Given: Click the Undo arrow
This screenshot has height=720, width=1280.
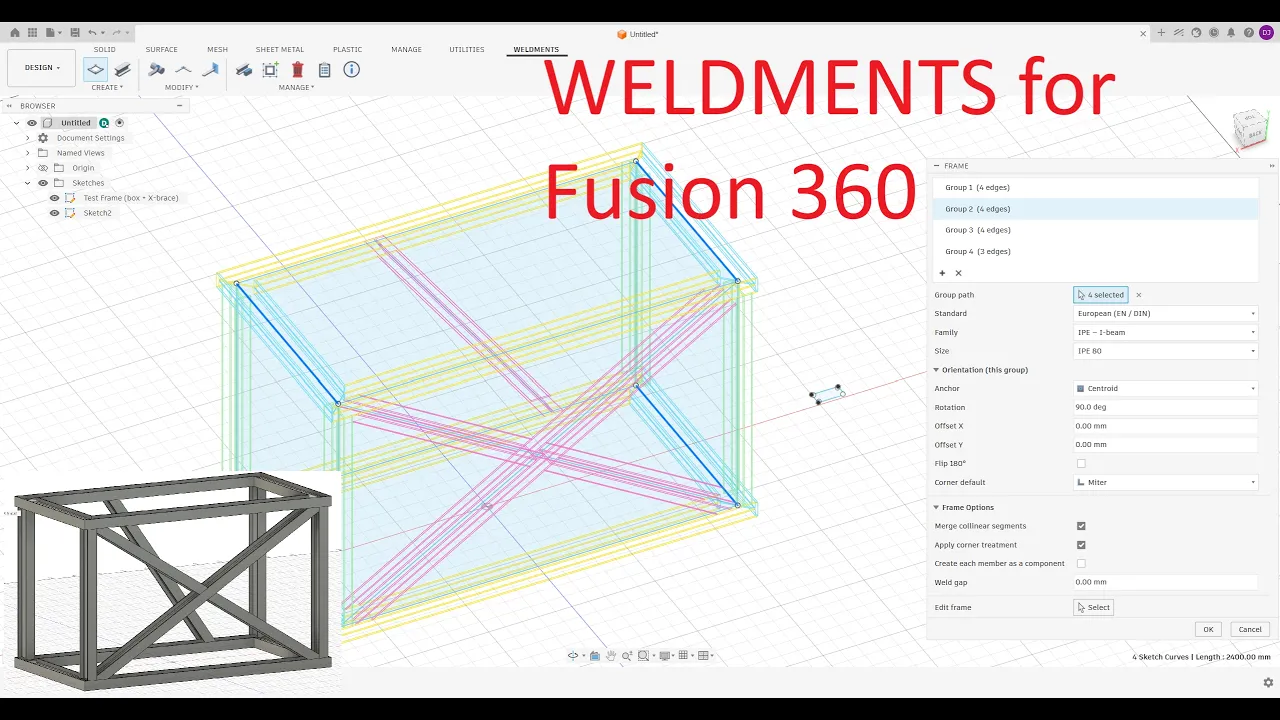Looking at the screenshot, I should (93, 33).
